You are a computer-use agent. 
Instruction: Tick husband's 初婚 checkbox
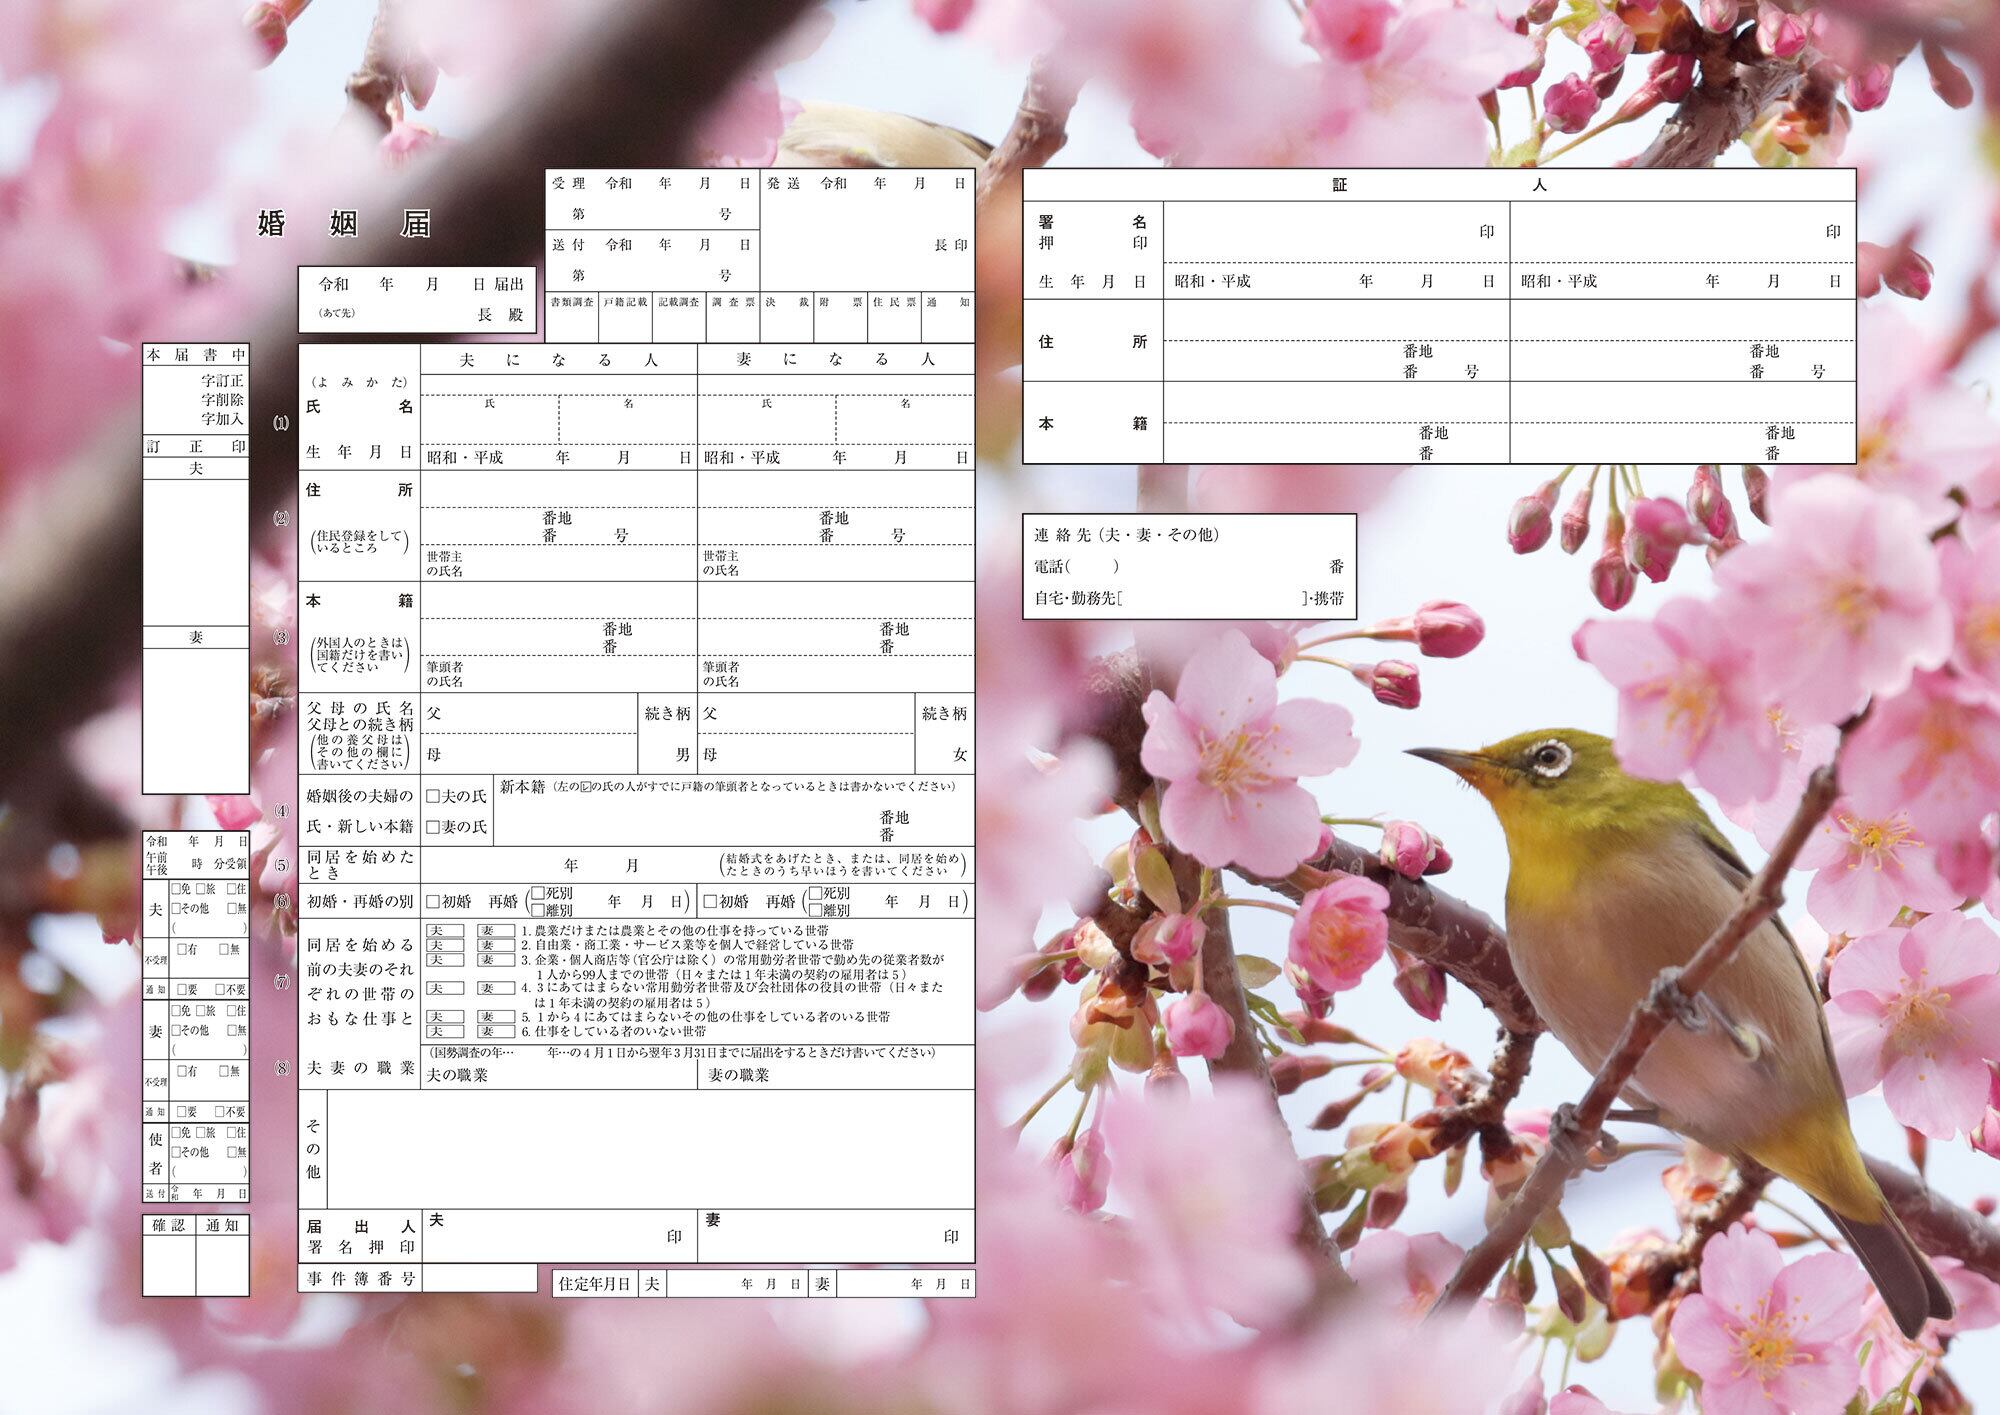[433, 902]
